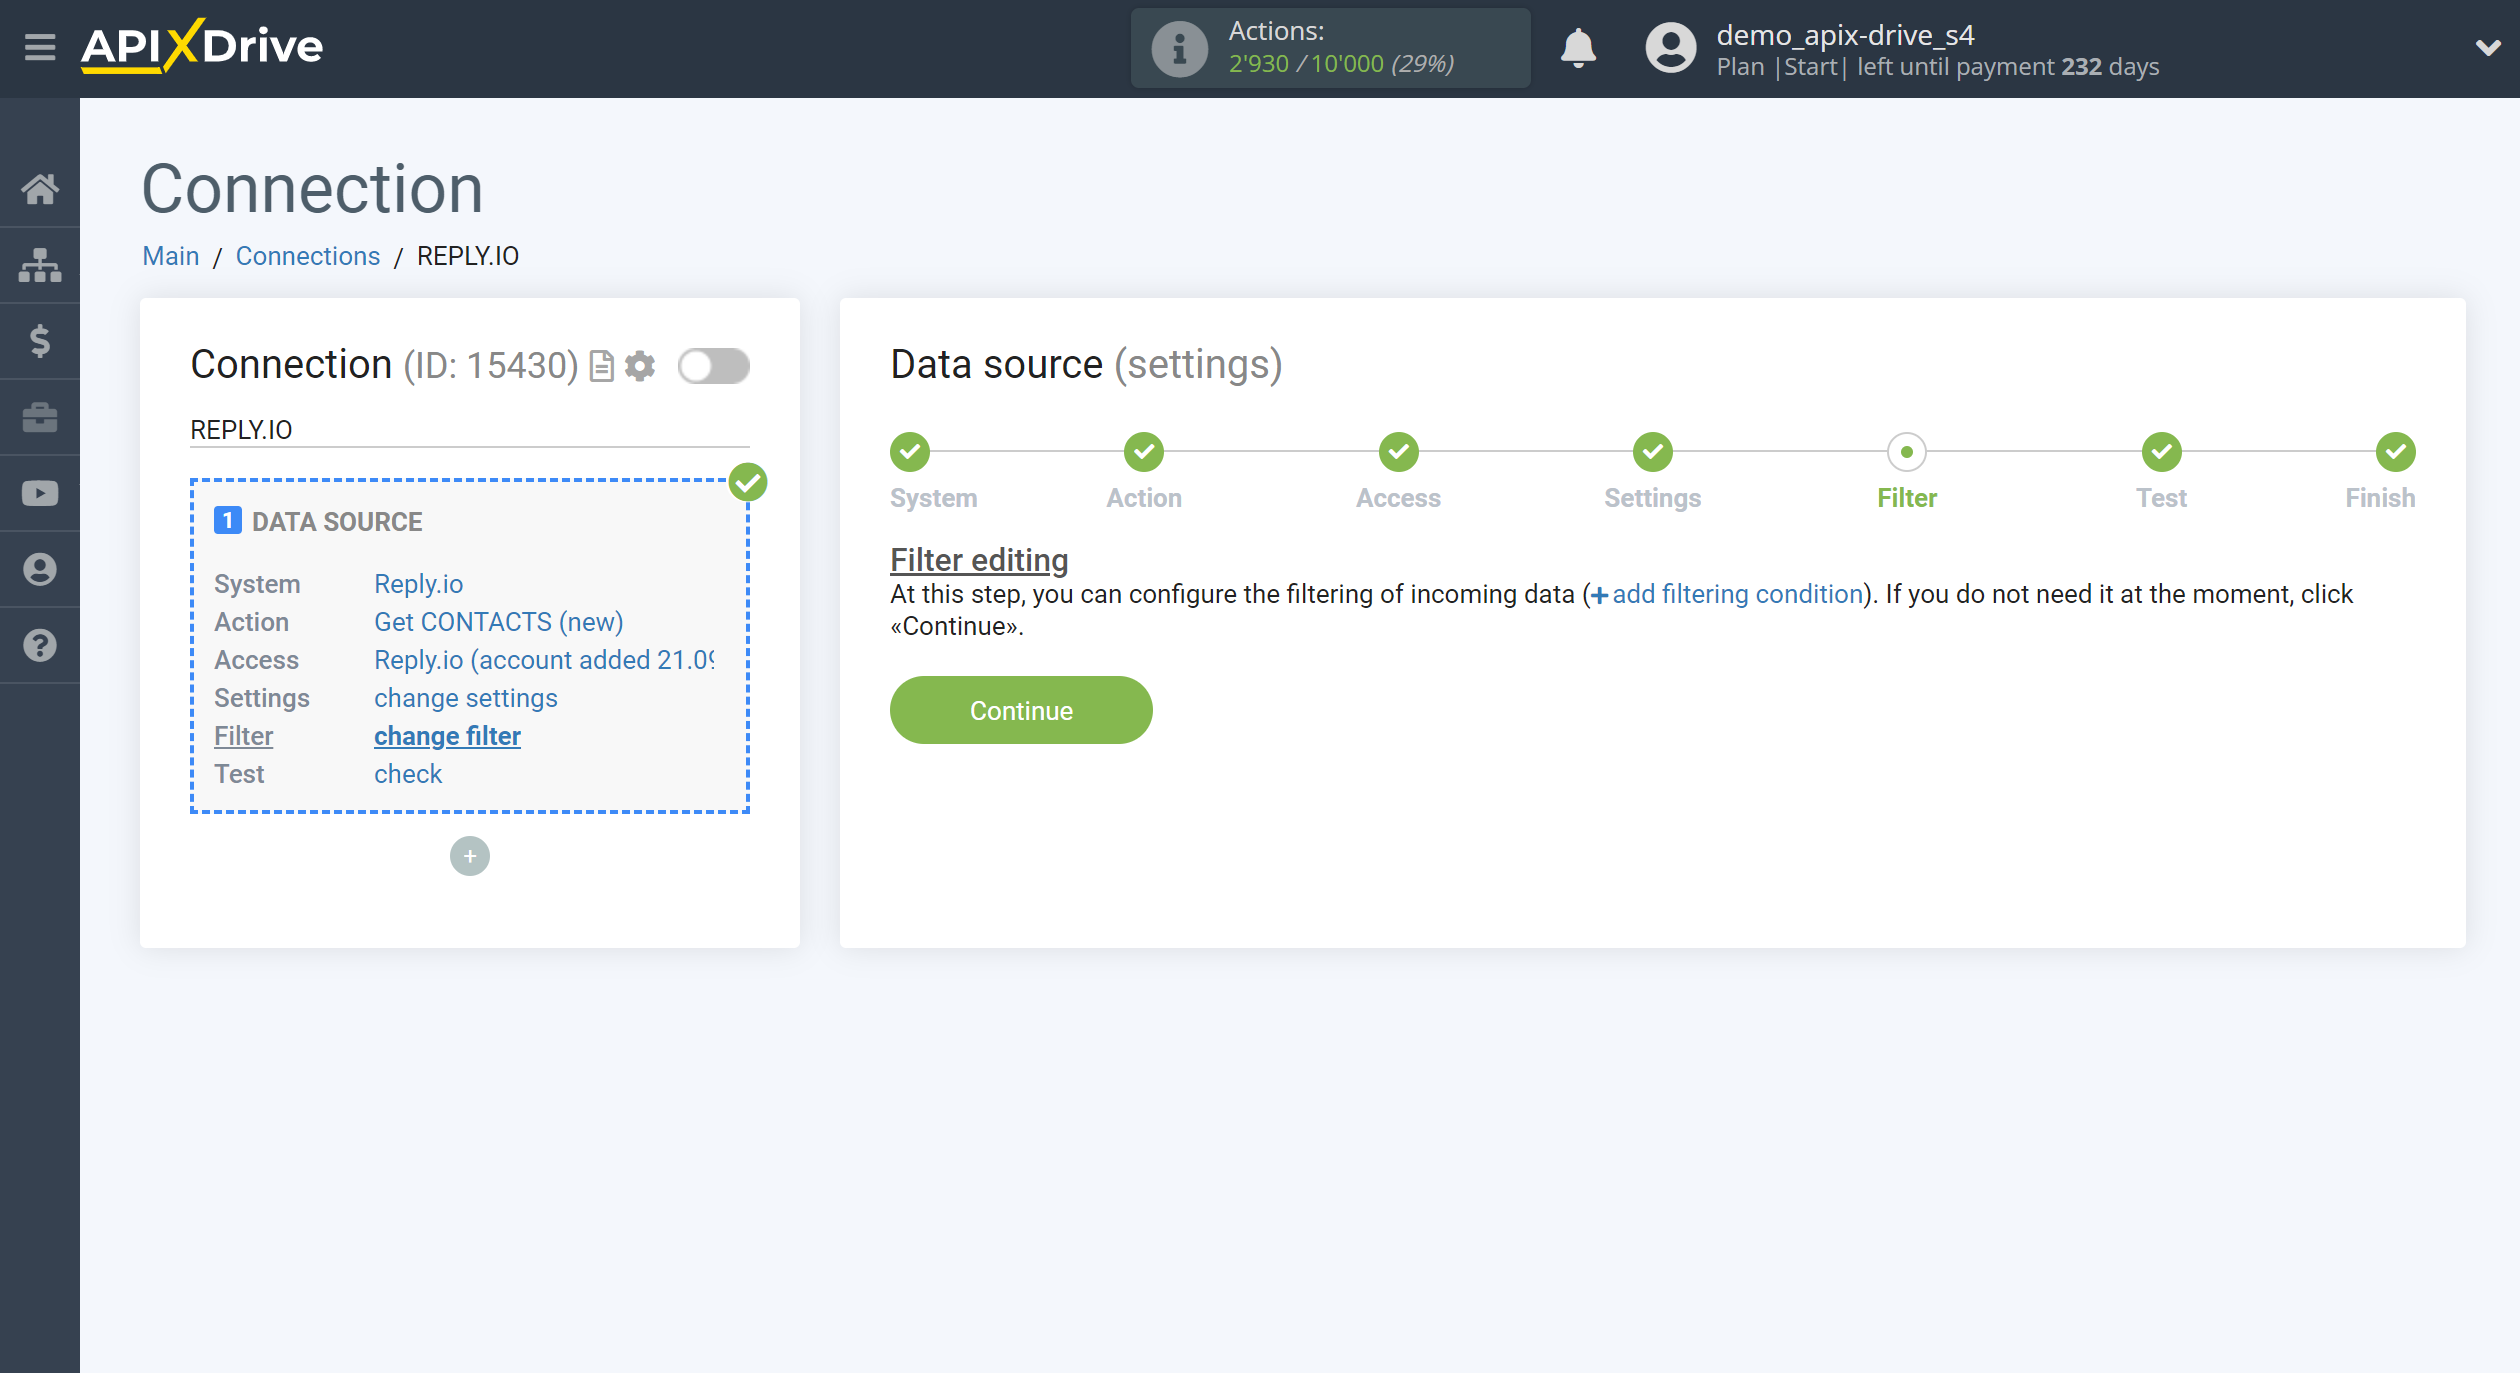Toggle the connection enable/disable switch
Screen dimensions: 2520x1373
point(713,365)
